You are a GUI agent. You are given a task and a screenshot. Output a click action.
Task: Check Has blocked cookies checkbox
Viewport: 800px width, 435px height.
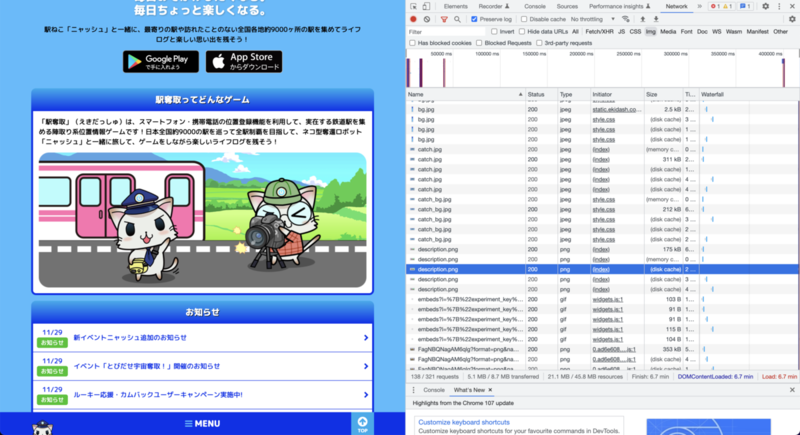(412, 43)
